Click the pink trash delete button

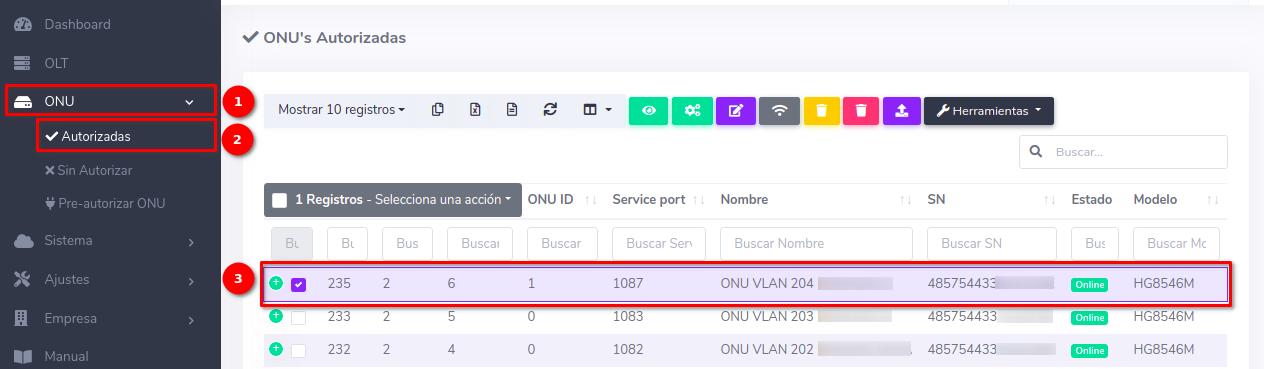click(860, 111)
